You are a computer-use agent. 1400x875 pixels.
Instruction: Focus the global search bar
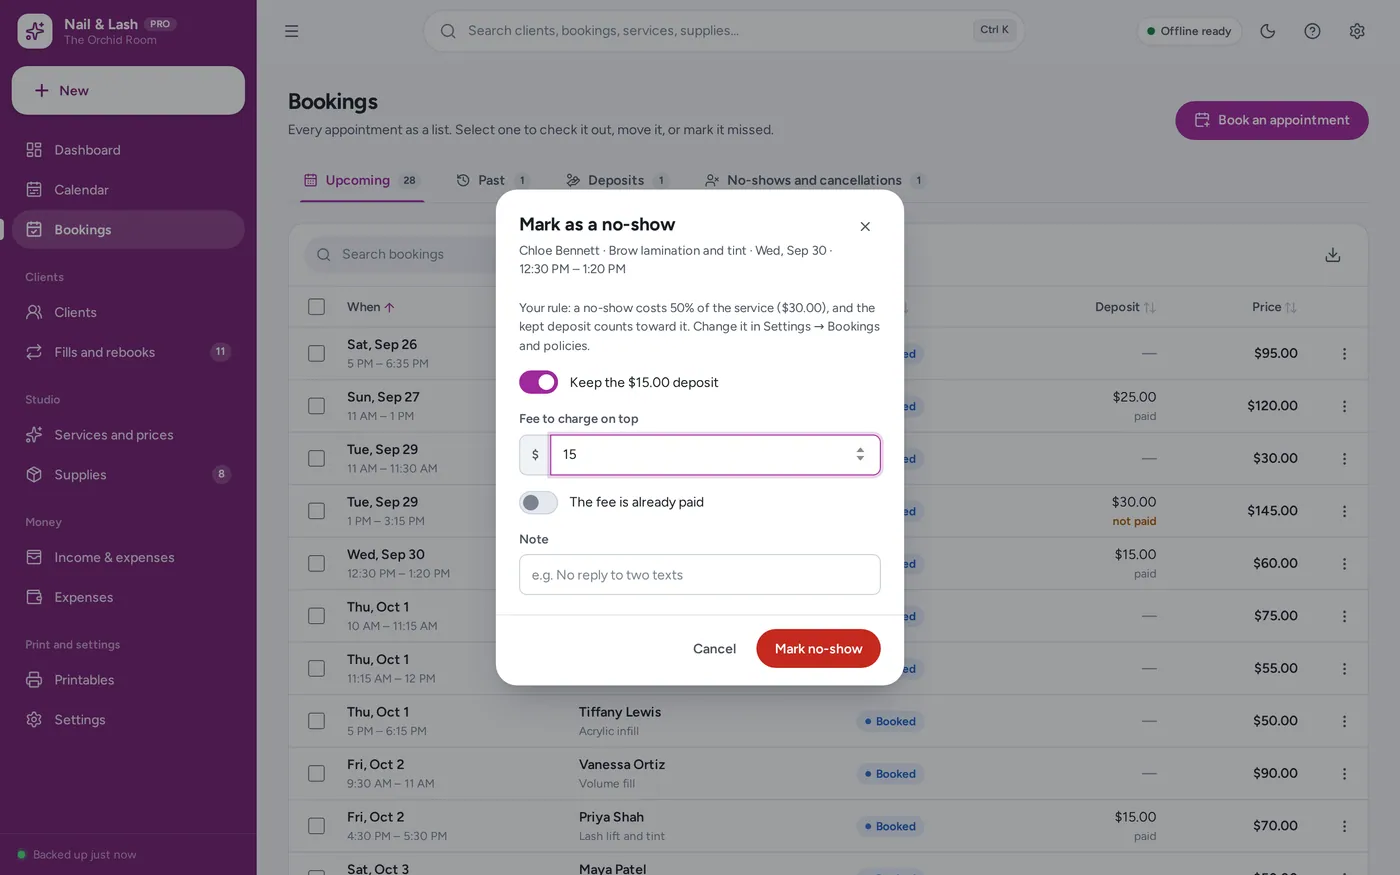pos(724,31)
